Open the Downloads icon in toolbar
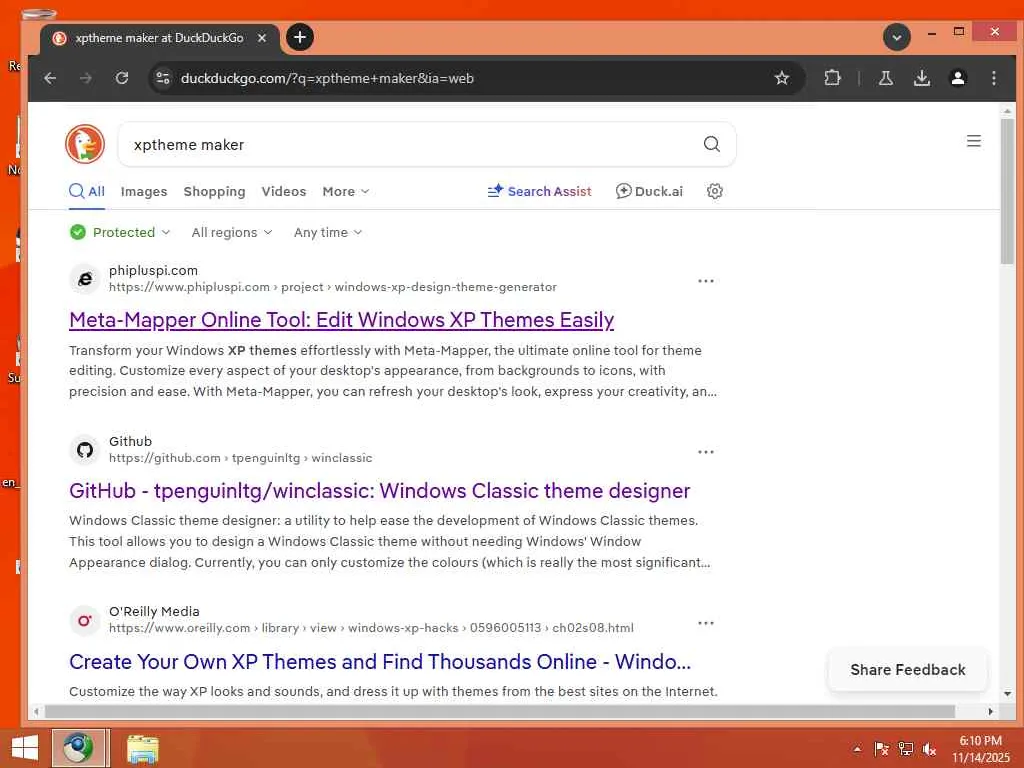 [x=921, y=78]
